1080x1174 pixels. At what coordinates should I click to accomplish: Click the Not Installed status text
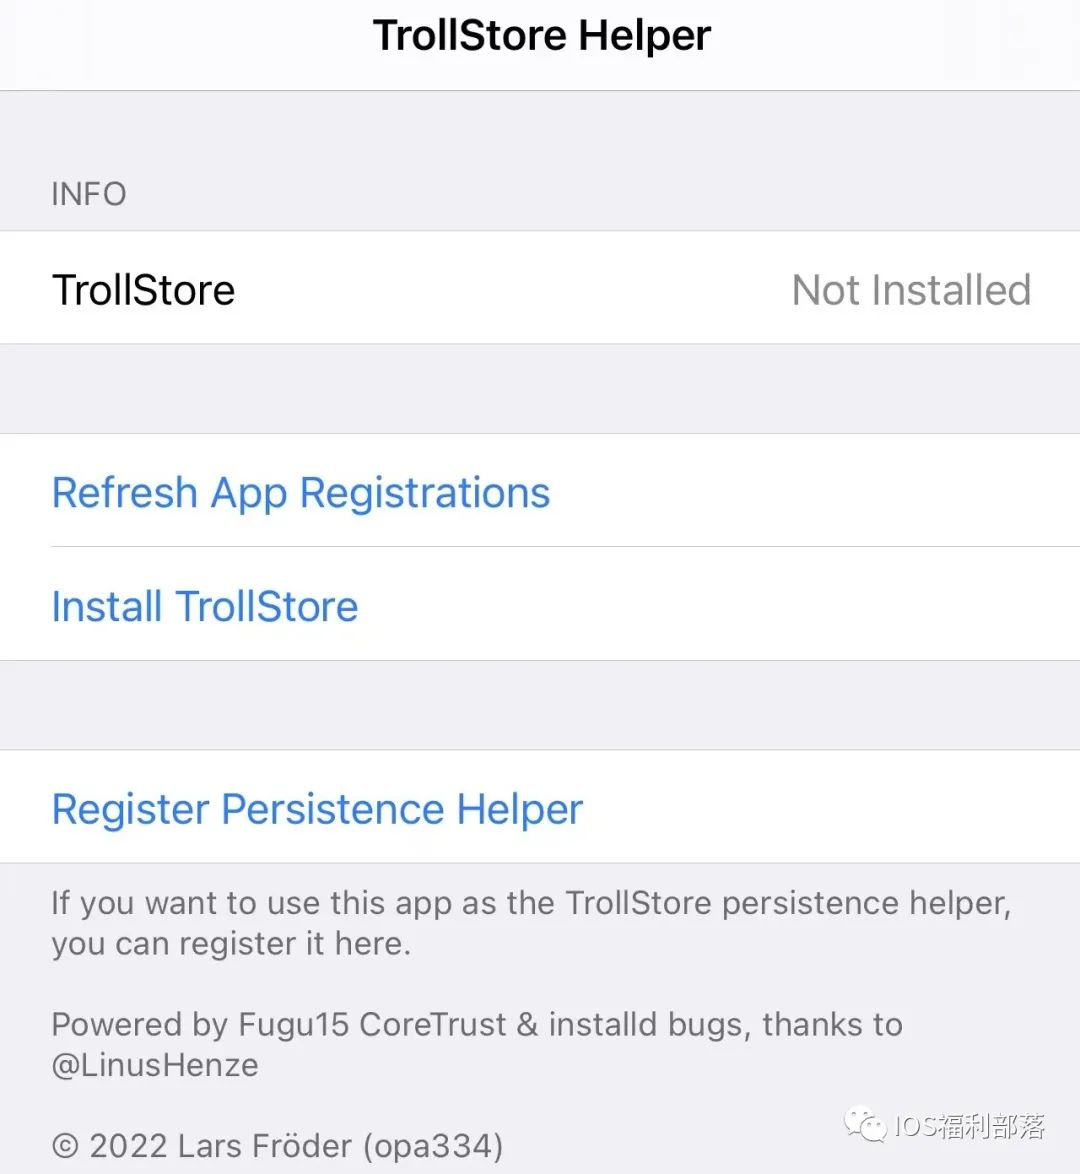pos(911,290)
